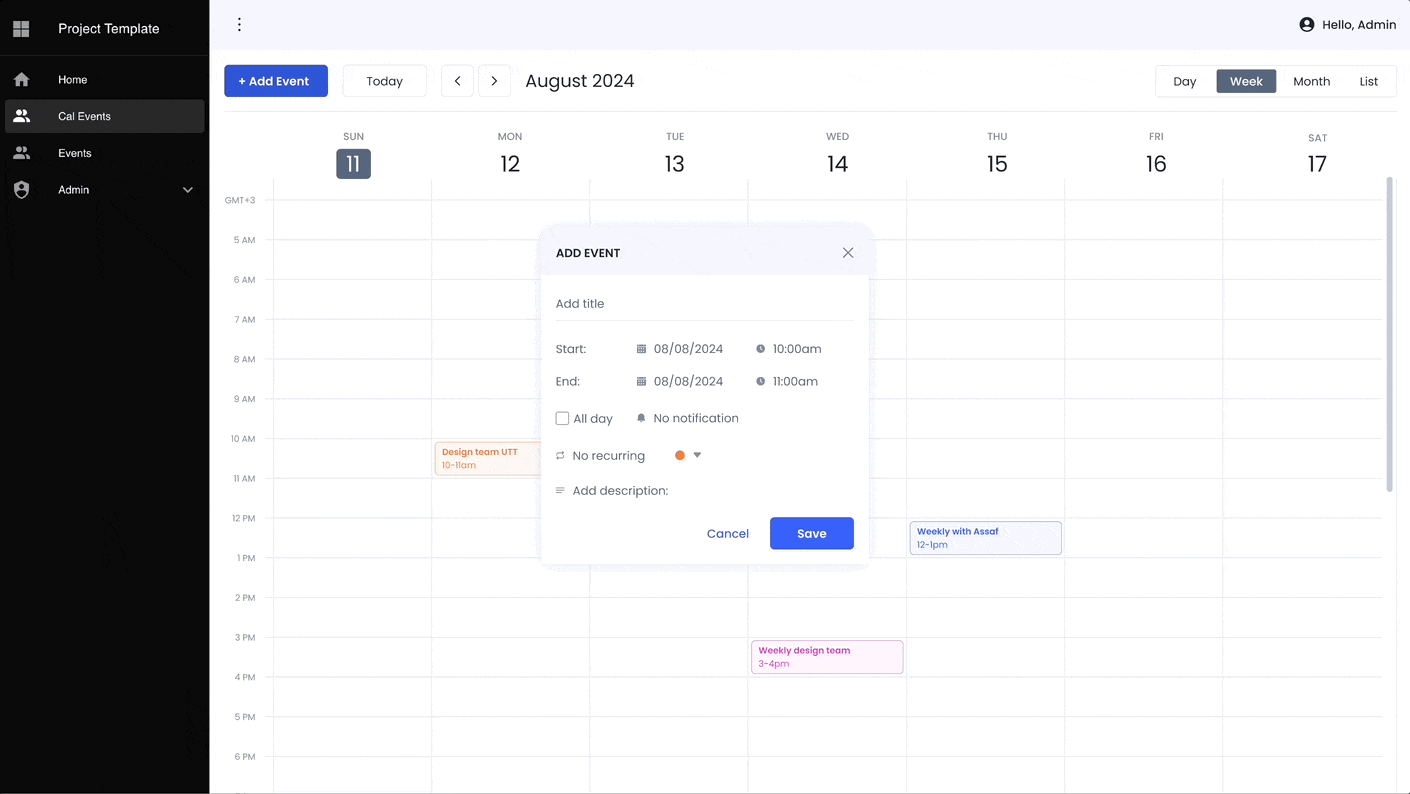1410x794 pixels.
Task: Switch to Week view
Action: (x=1246, y=81)
